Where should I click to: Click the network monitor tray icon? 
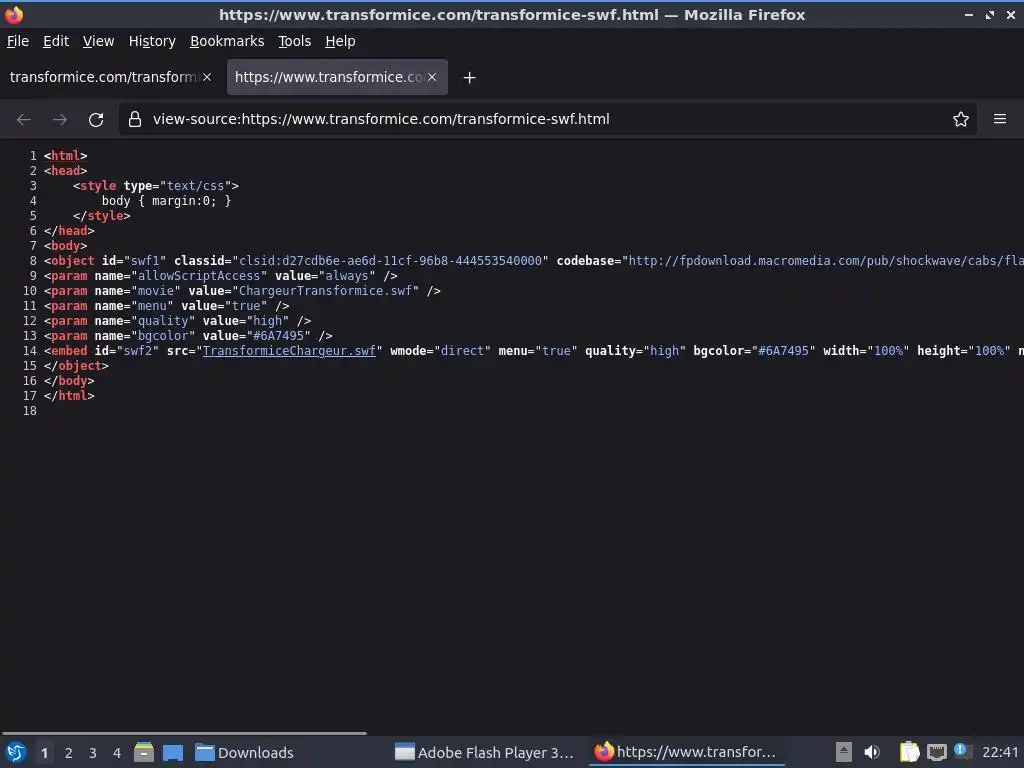[x=936, y=752]
